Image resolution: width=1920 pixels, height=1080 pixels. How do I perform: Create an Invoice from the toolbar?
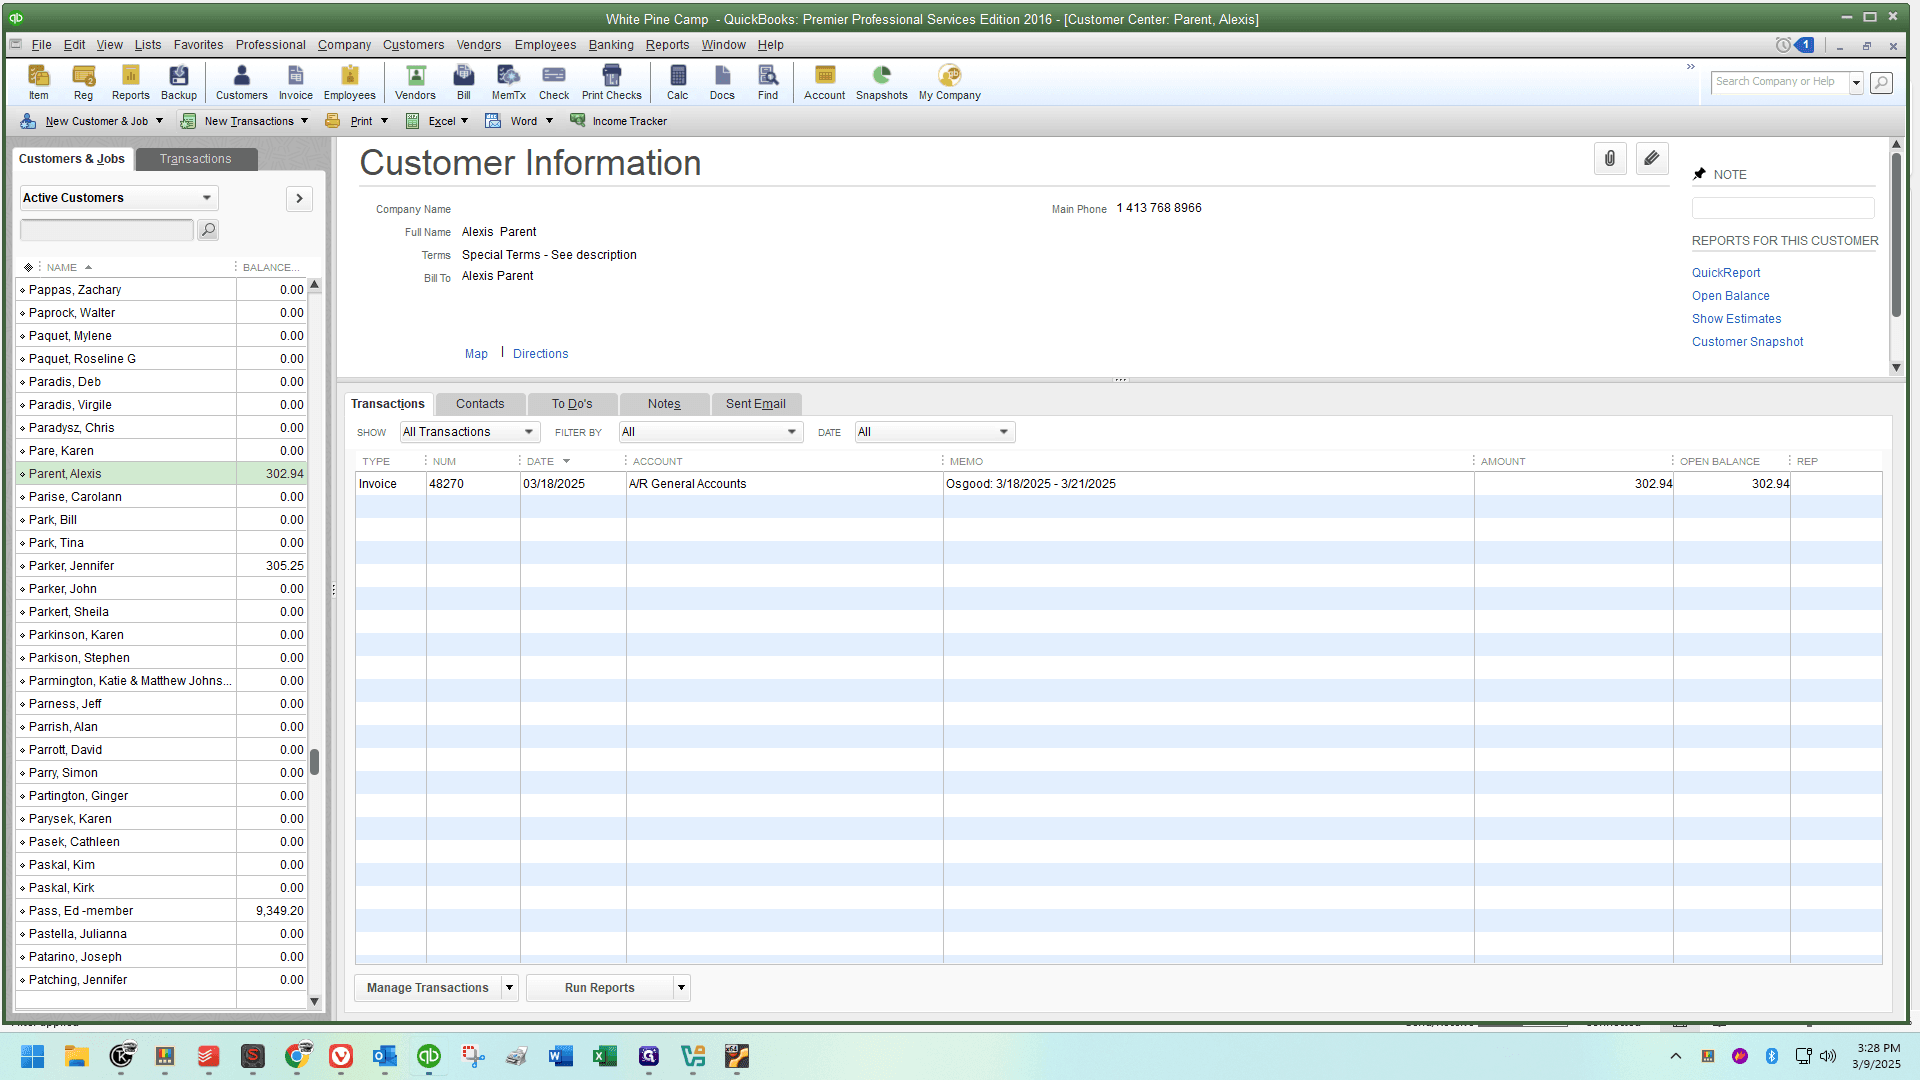pos(295,82)
